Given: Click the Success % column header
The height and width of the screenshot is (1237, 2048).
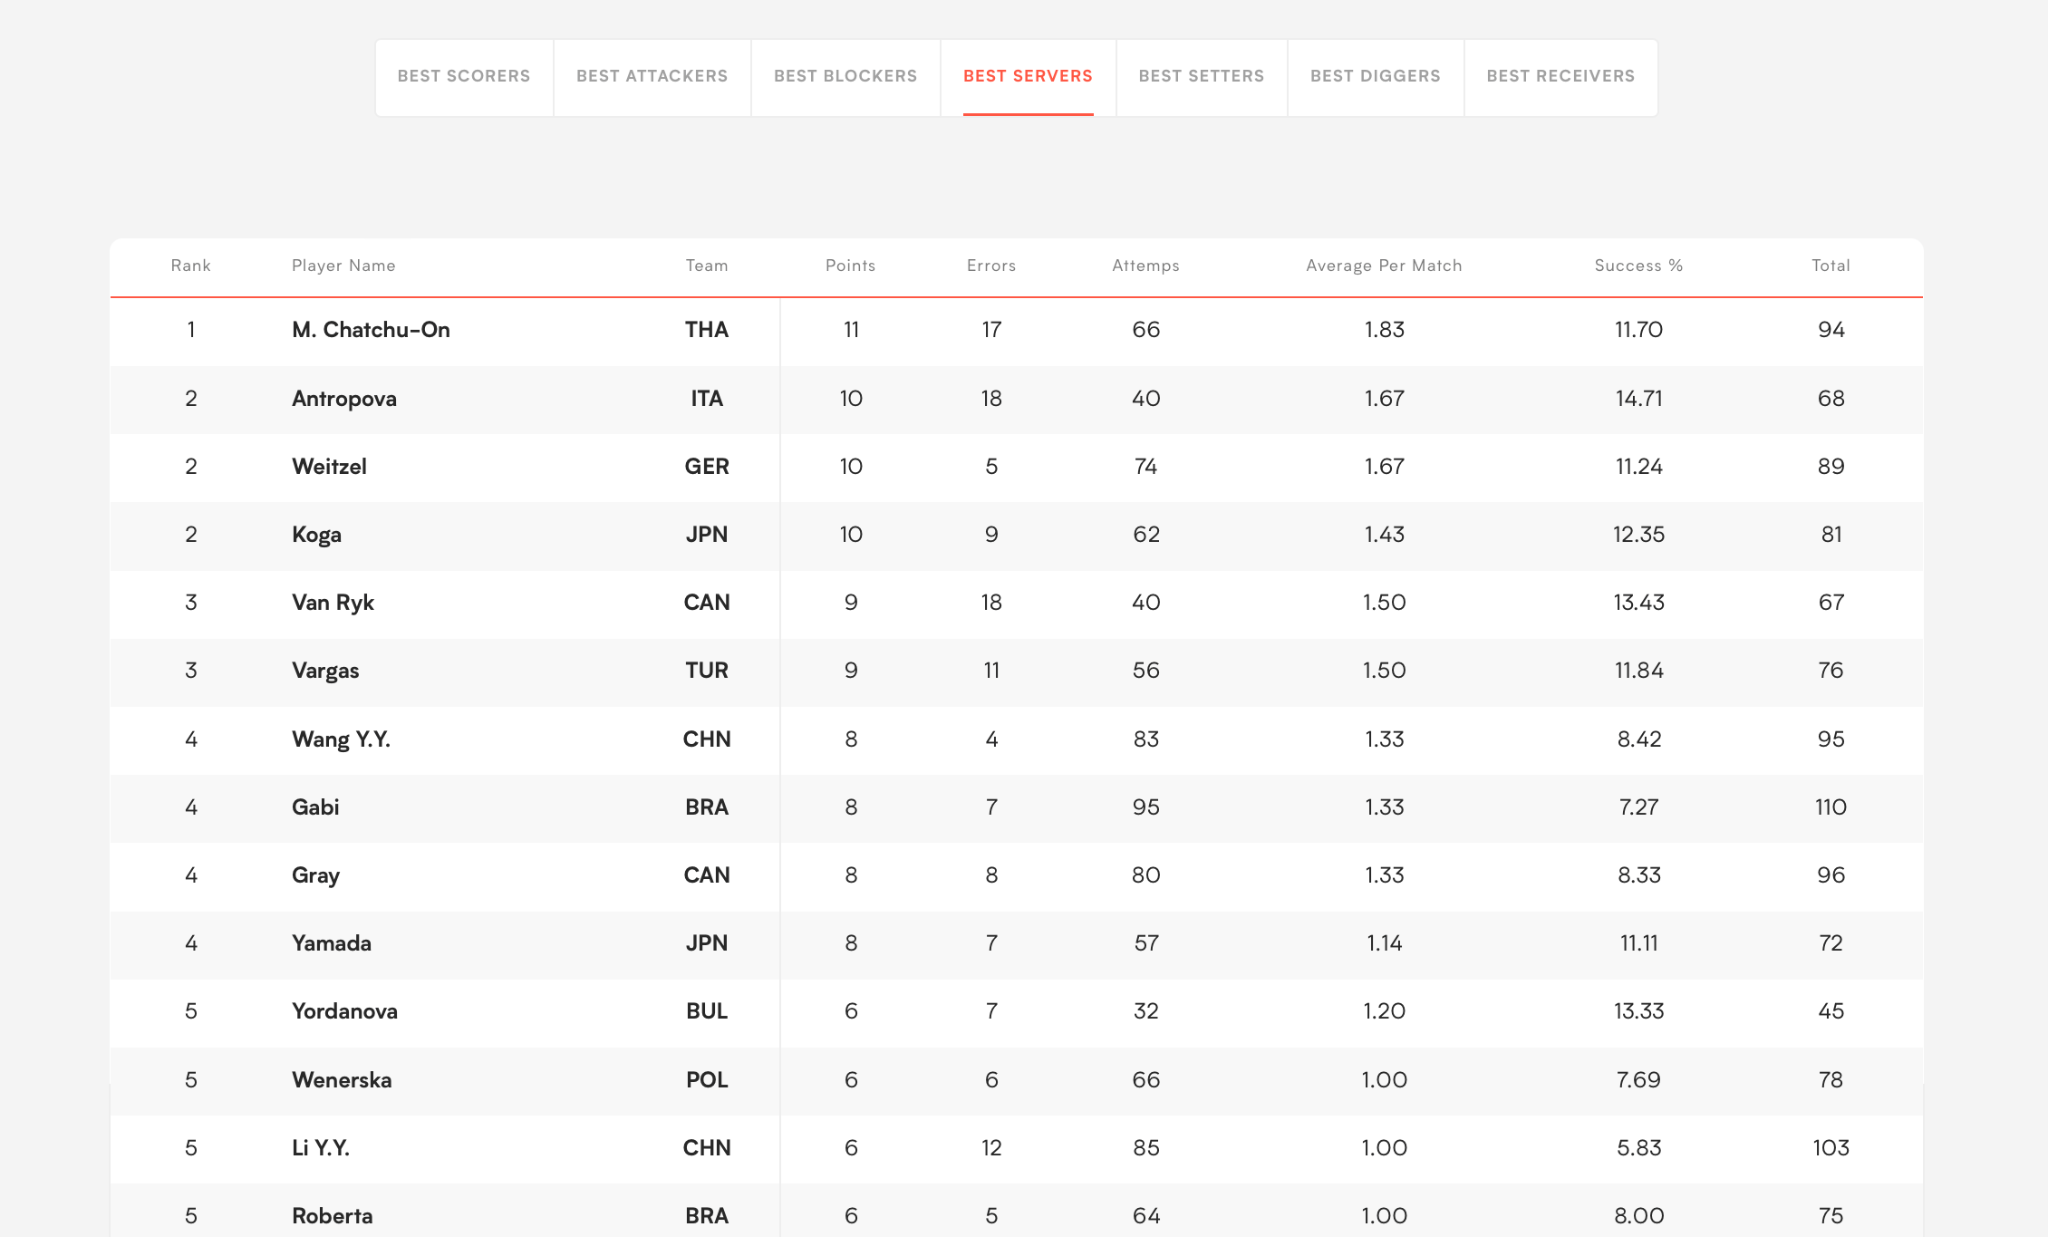Looking at the screenshot, I should pyautogui.click(x=1638, y=265).
